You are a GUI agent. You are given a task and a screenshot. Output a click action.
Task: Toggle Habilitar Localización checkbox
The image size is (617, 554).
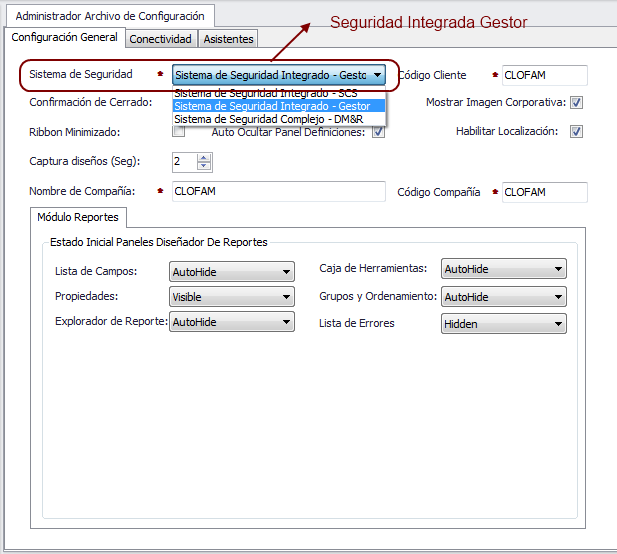coord(577,132)
